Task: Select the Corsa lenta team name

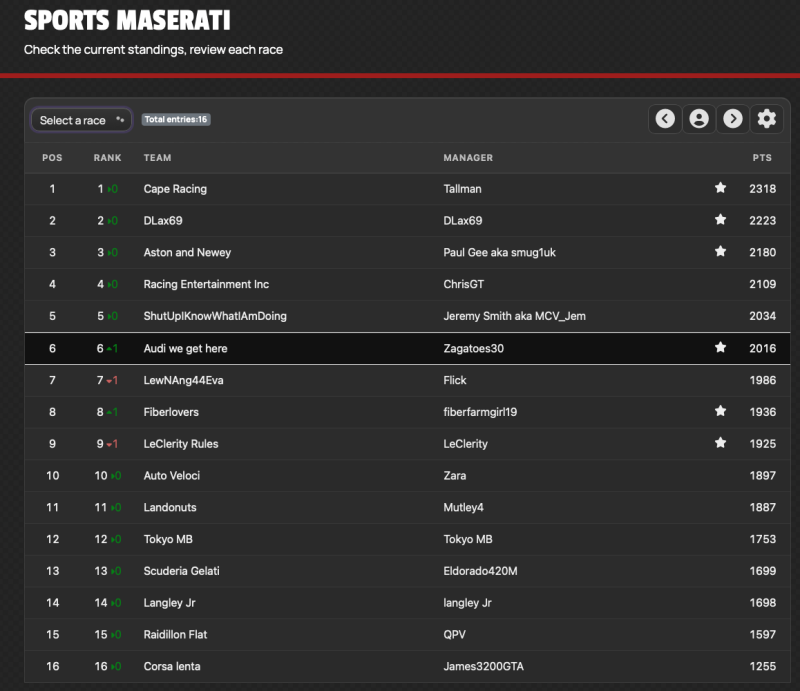Action: tap(172, 666)
